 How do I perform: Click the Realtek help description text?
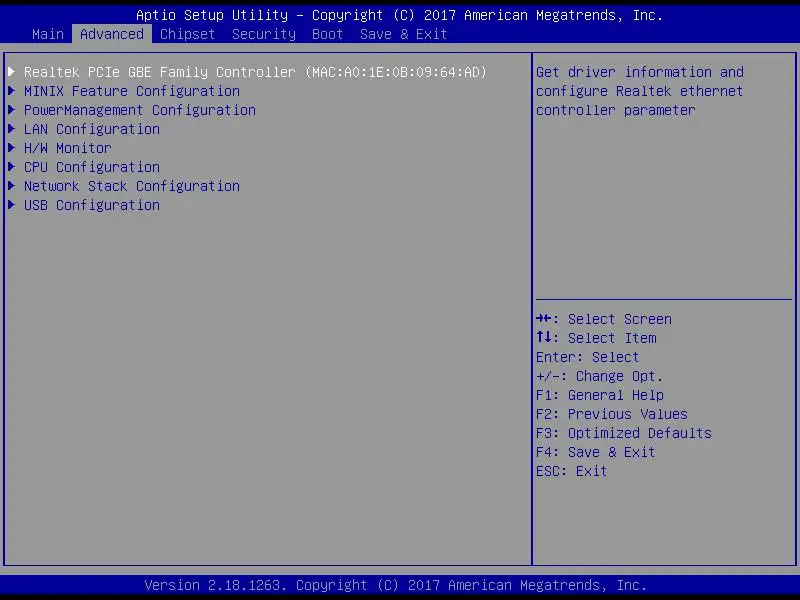tap(639, 91)
